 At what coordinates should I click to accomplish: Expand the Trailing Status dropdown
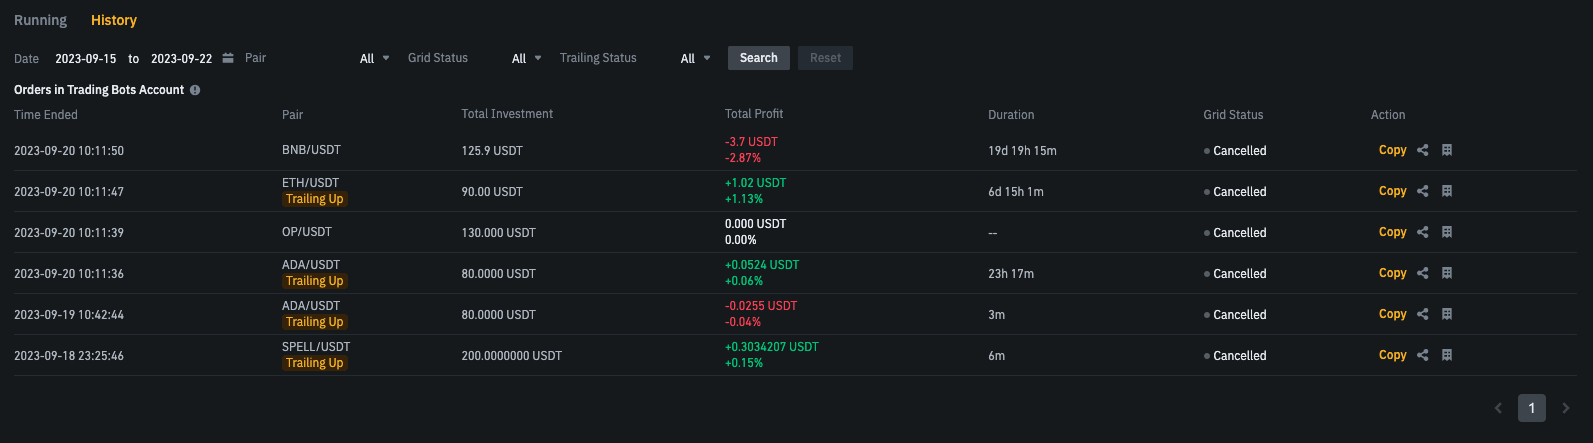point(695,58)
